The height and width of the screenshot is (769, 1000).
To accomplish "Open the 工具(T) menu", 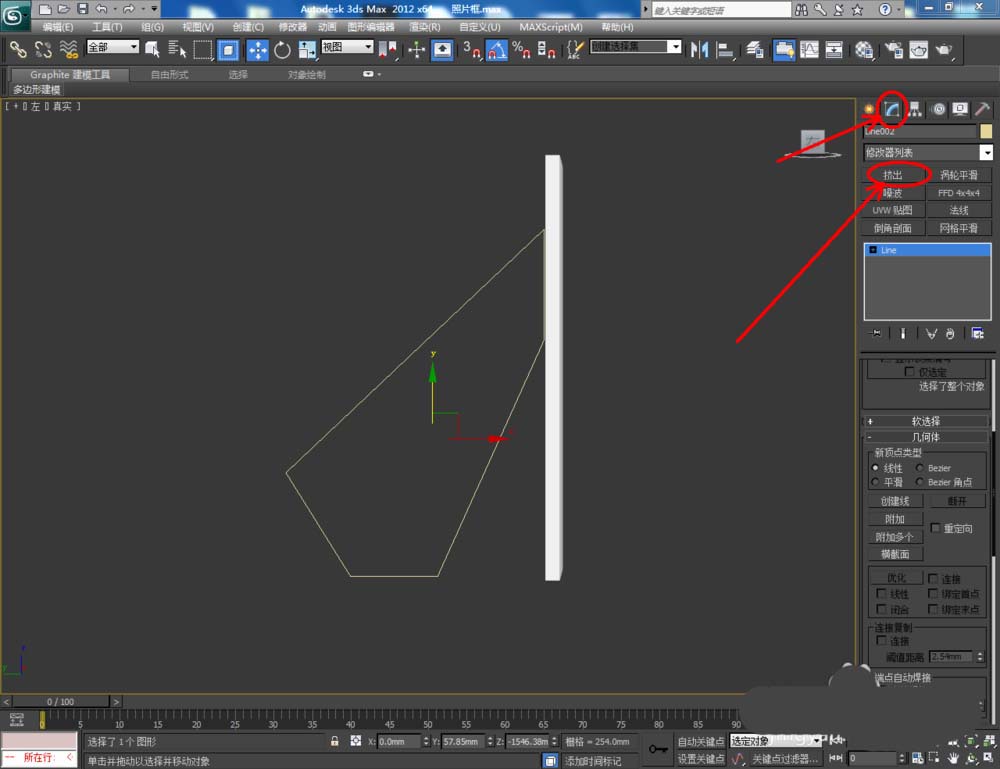I will (107, 27).
